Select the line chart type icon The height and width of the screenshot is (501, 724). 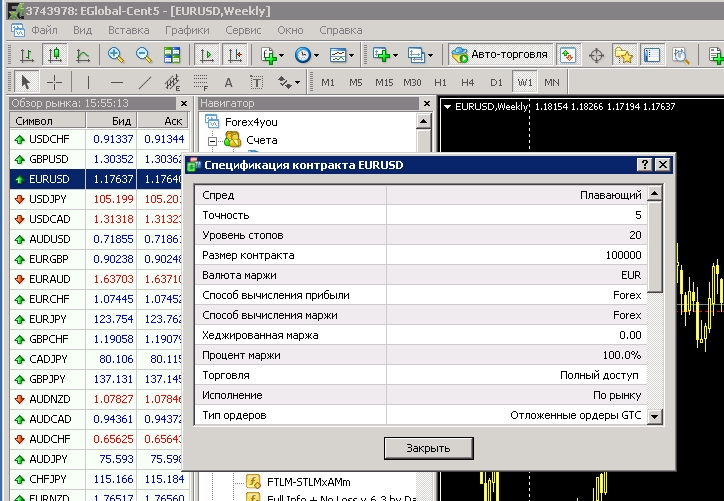pos(83,55)
